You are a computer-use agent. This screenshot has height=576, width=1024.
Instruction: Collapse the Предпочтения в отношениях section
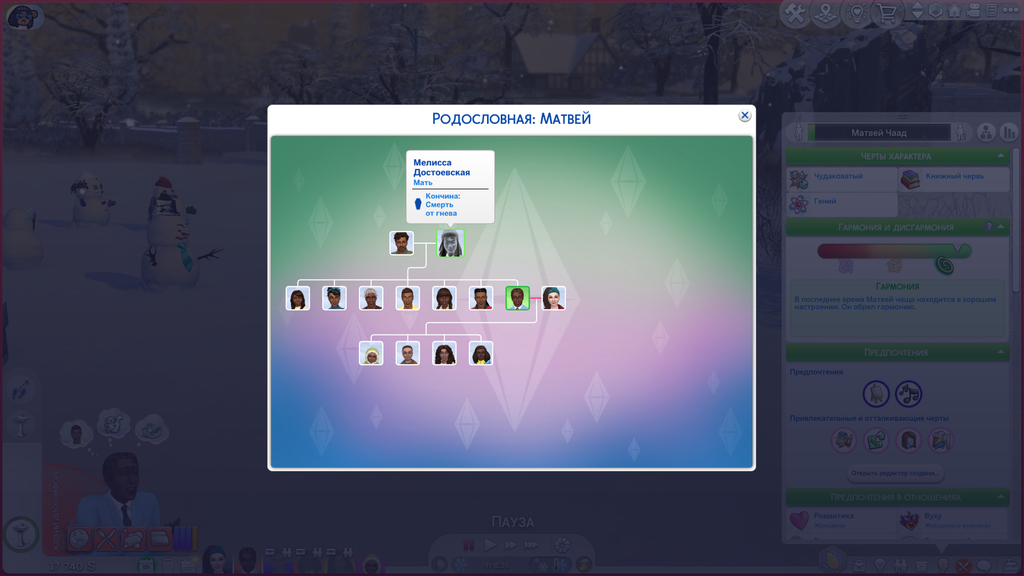tap(1000, 497)
